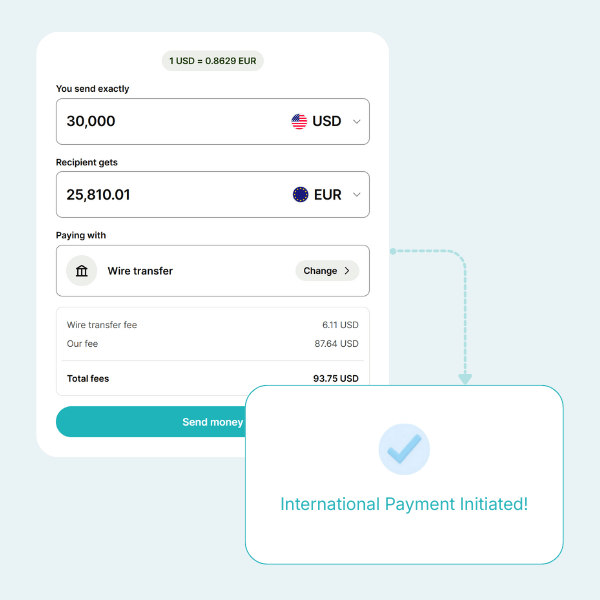This screenshot has height=600, width=600.
Task: Click the Our fee amount 87.64 USD
Action: [x=336, y=344]
